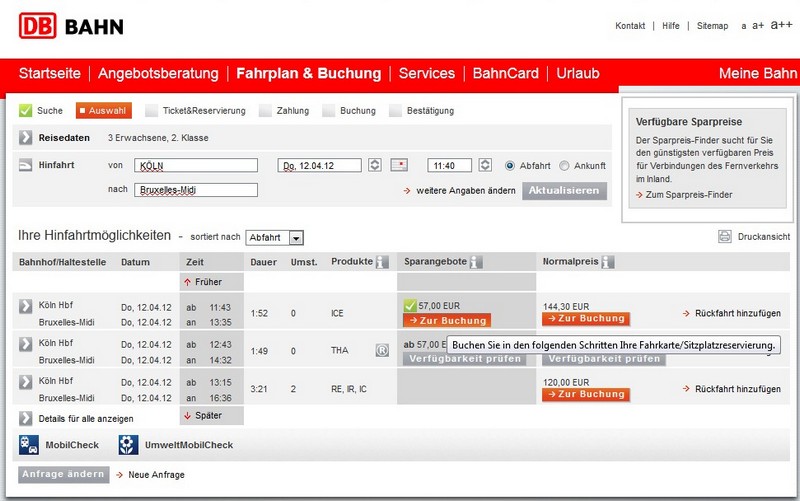Click the MobilCheck label

[x=72, y=445]
